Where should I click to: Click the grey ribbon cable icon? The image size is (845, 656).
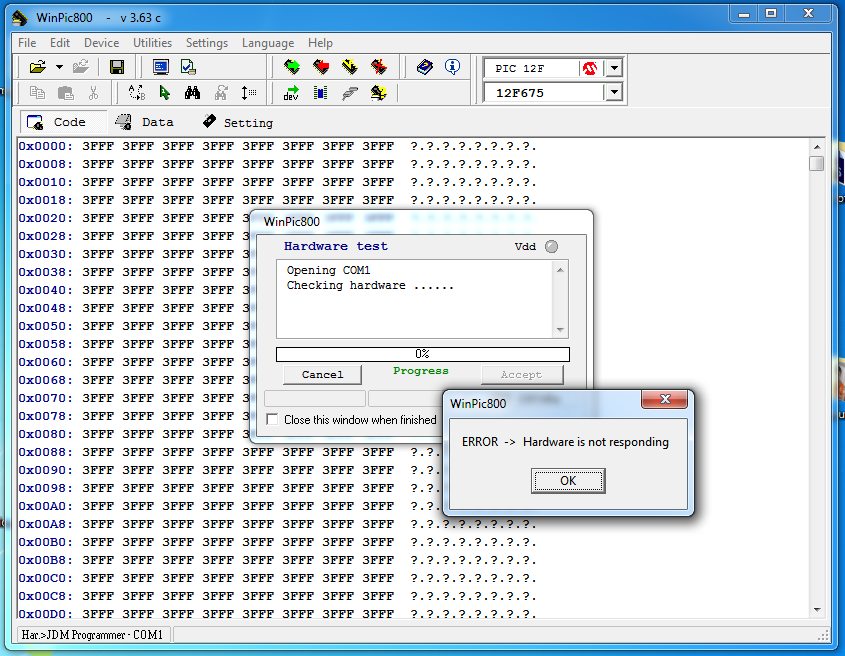(350, 93)
